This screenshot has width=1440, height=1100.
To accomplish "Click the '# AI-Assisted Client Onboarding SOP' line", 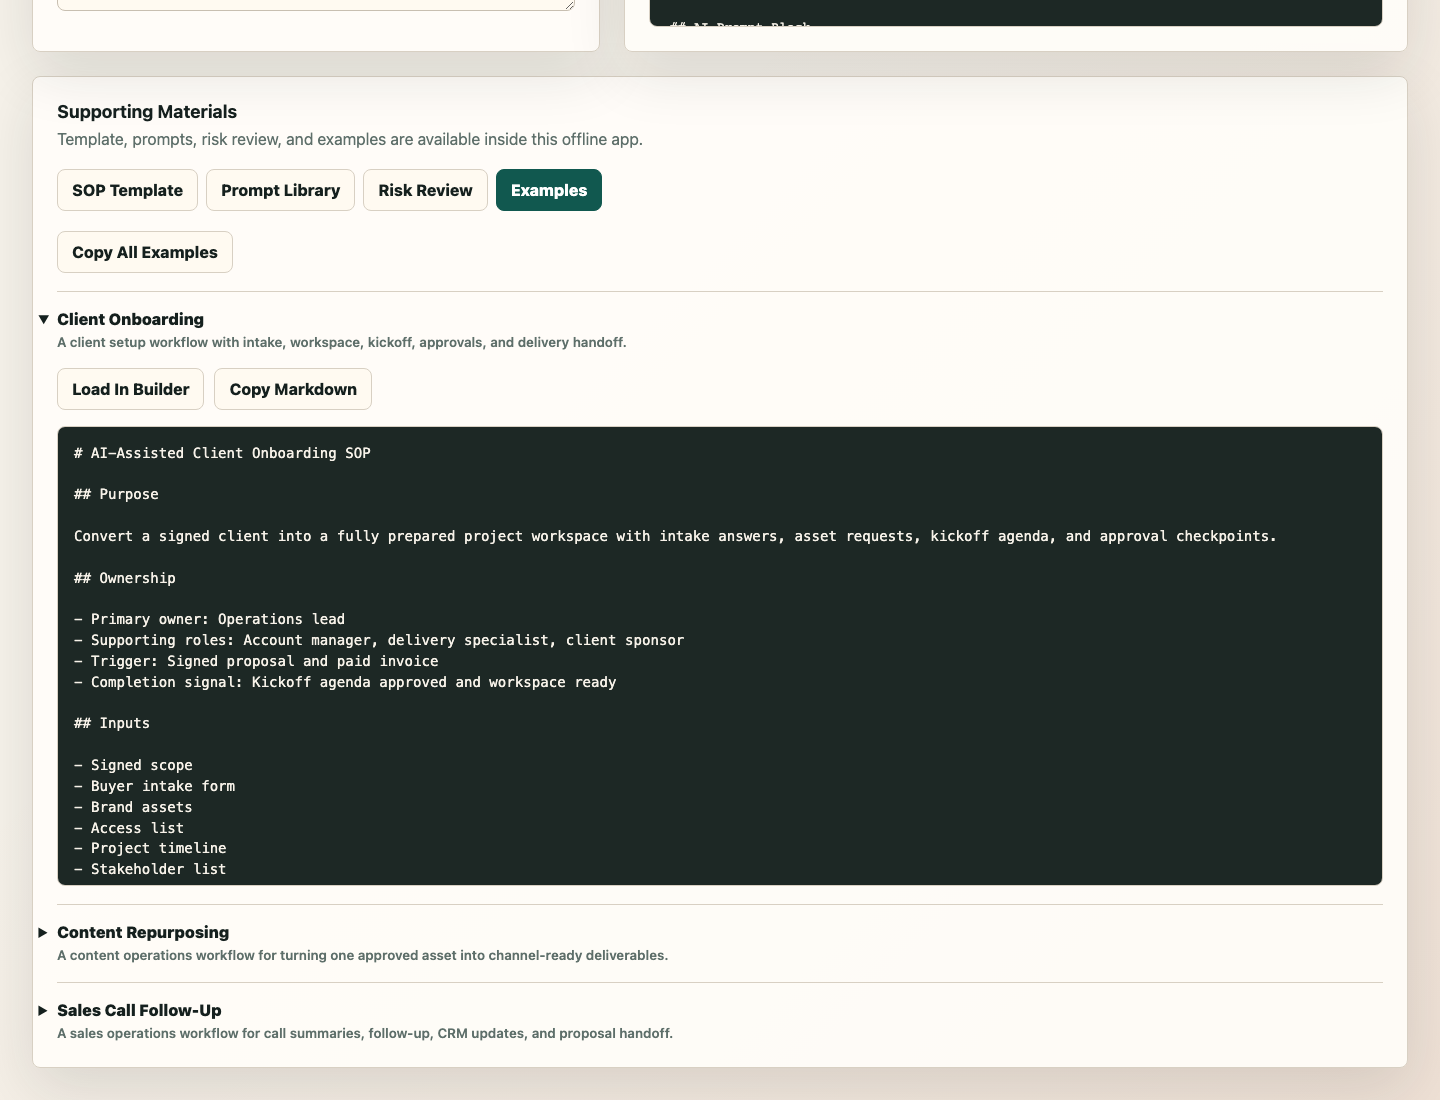I will pyautogui.click(x=222, y=453).
